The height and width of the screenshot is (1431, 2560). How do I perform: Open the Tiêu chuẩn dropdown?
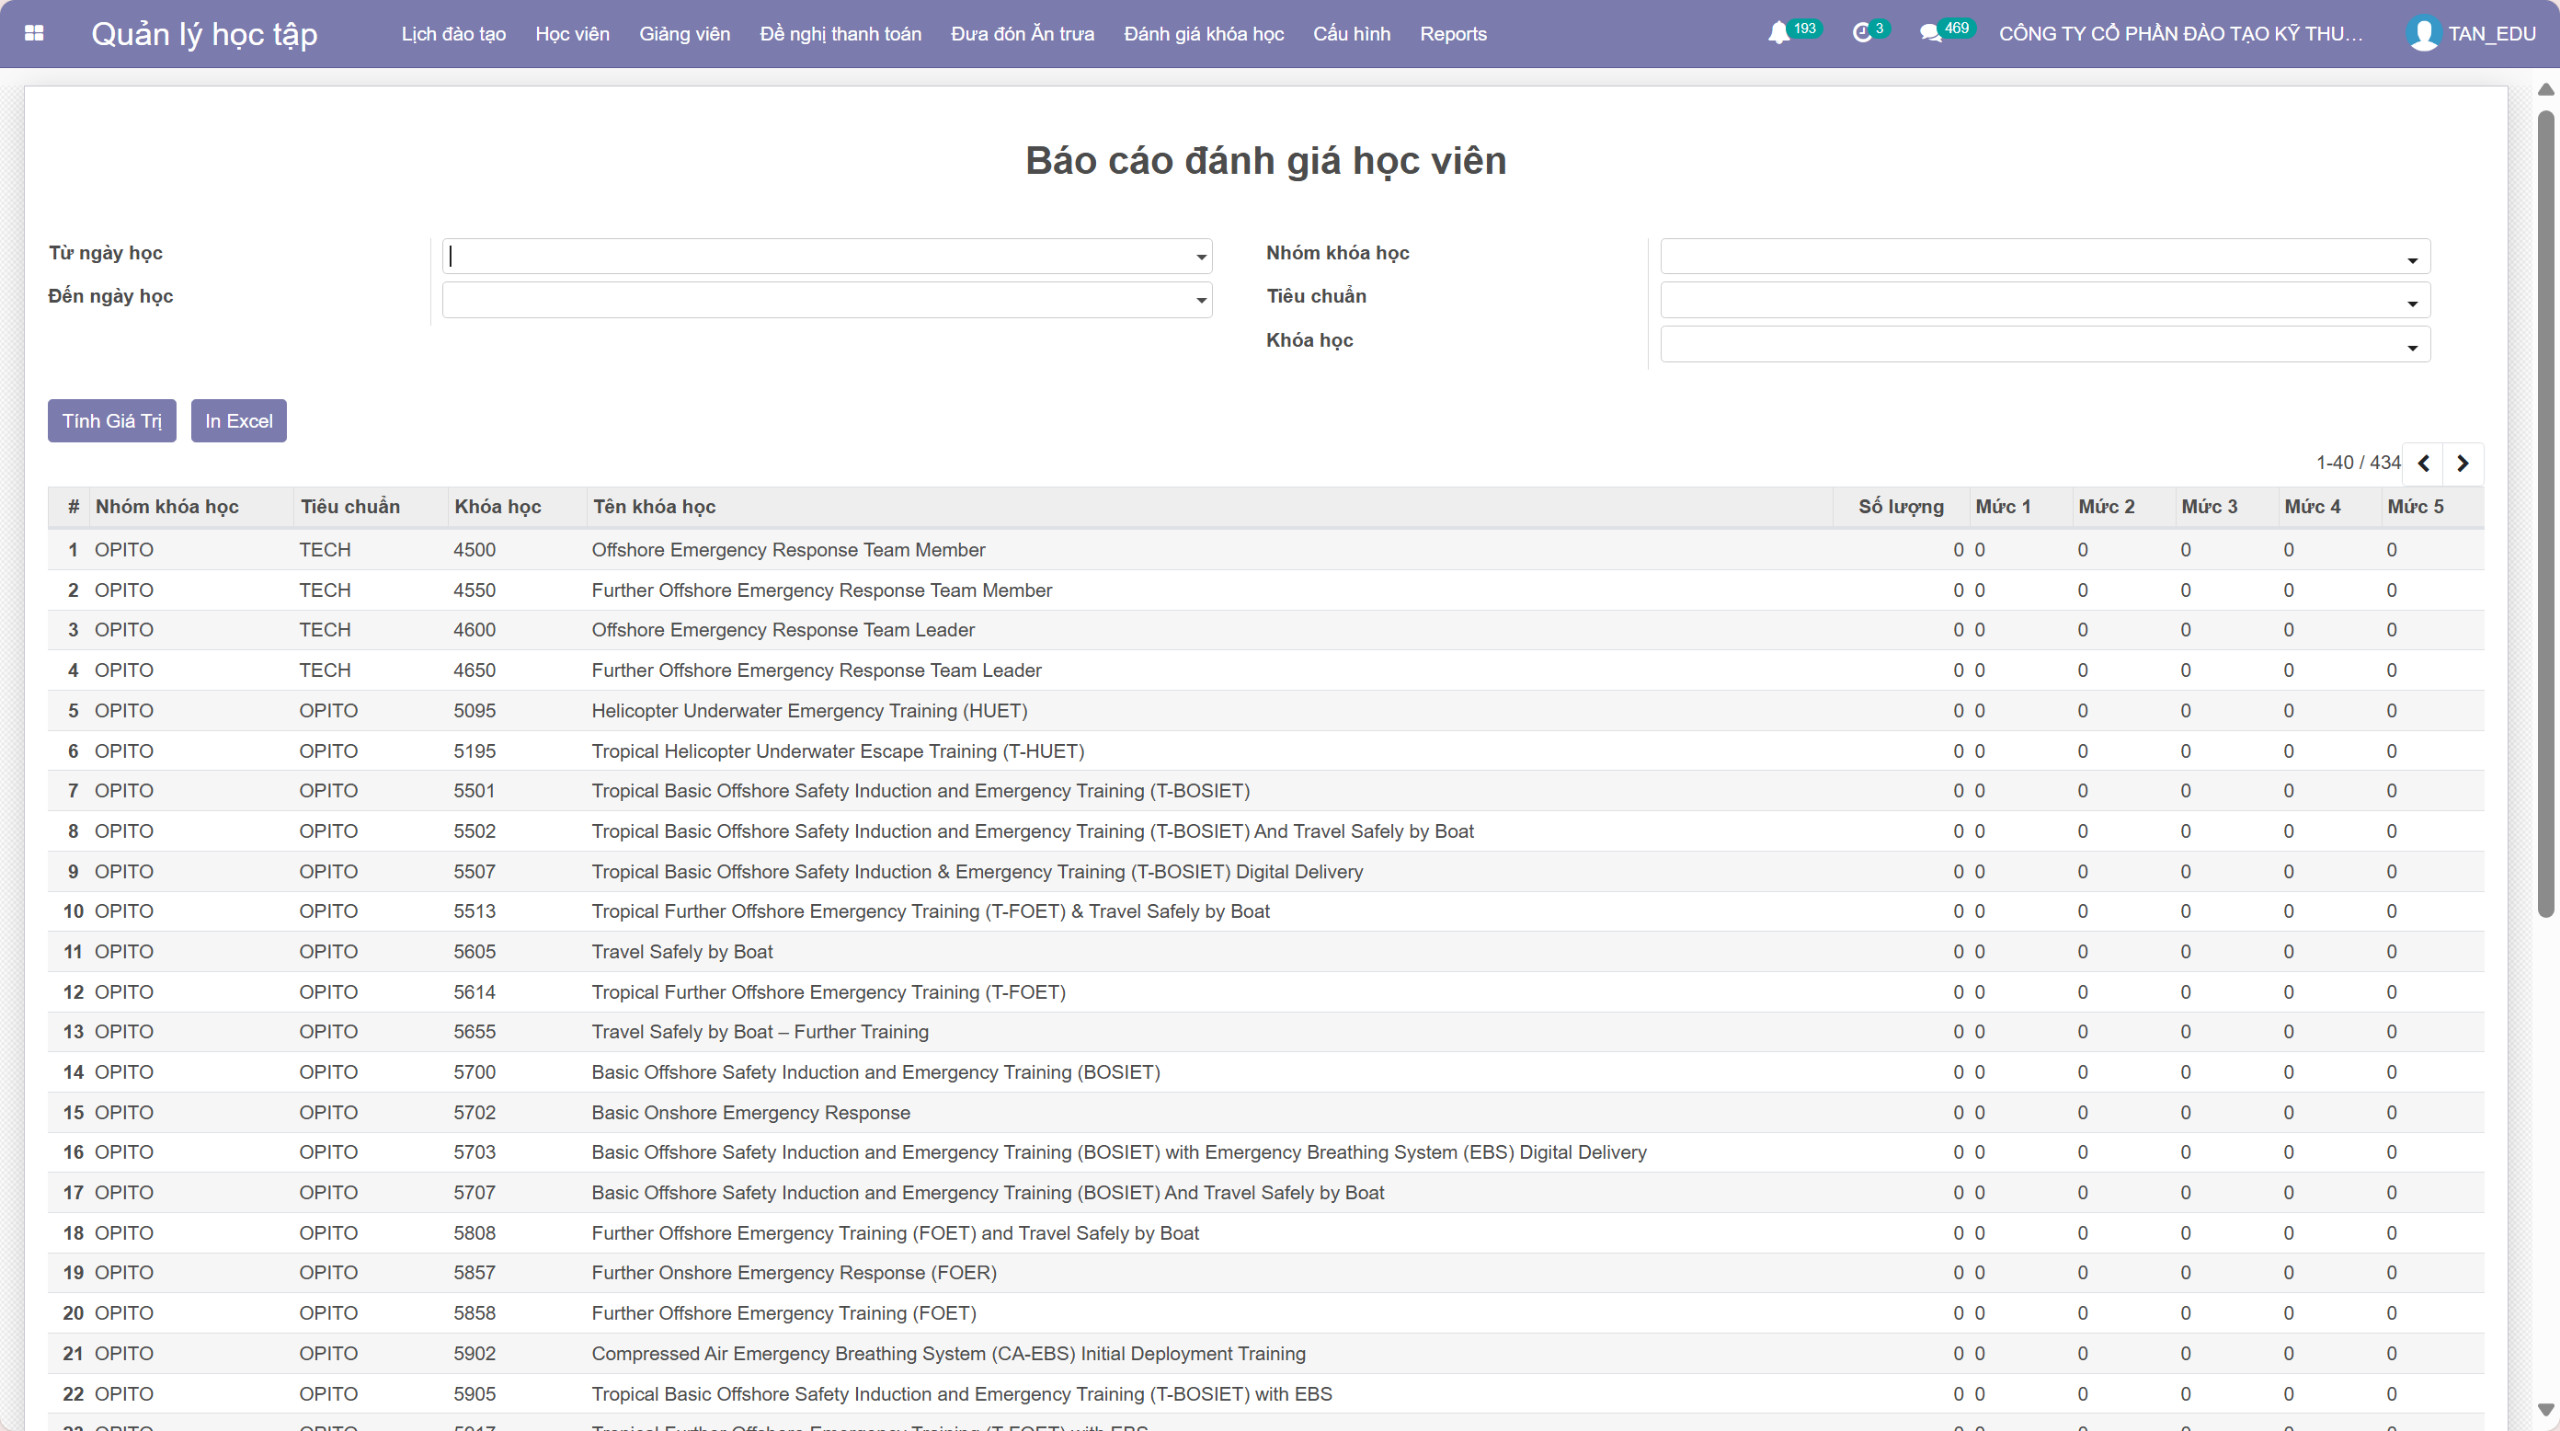click(x=2412, y=303)
